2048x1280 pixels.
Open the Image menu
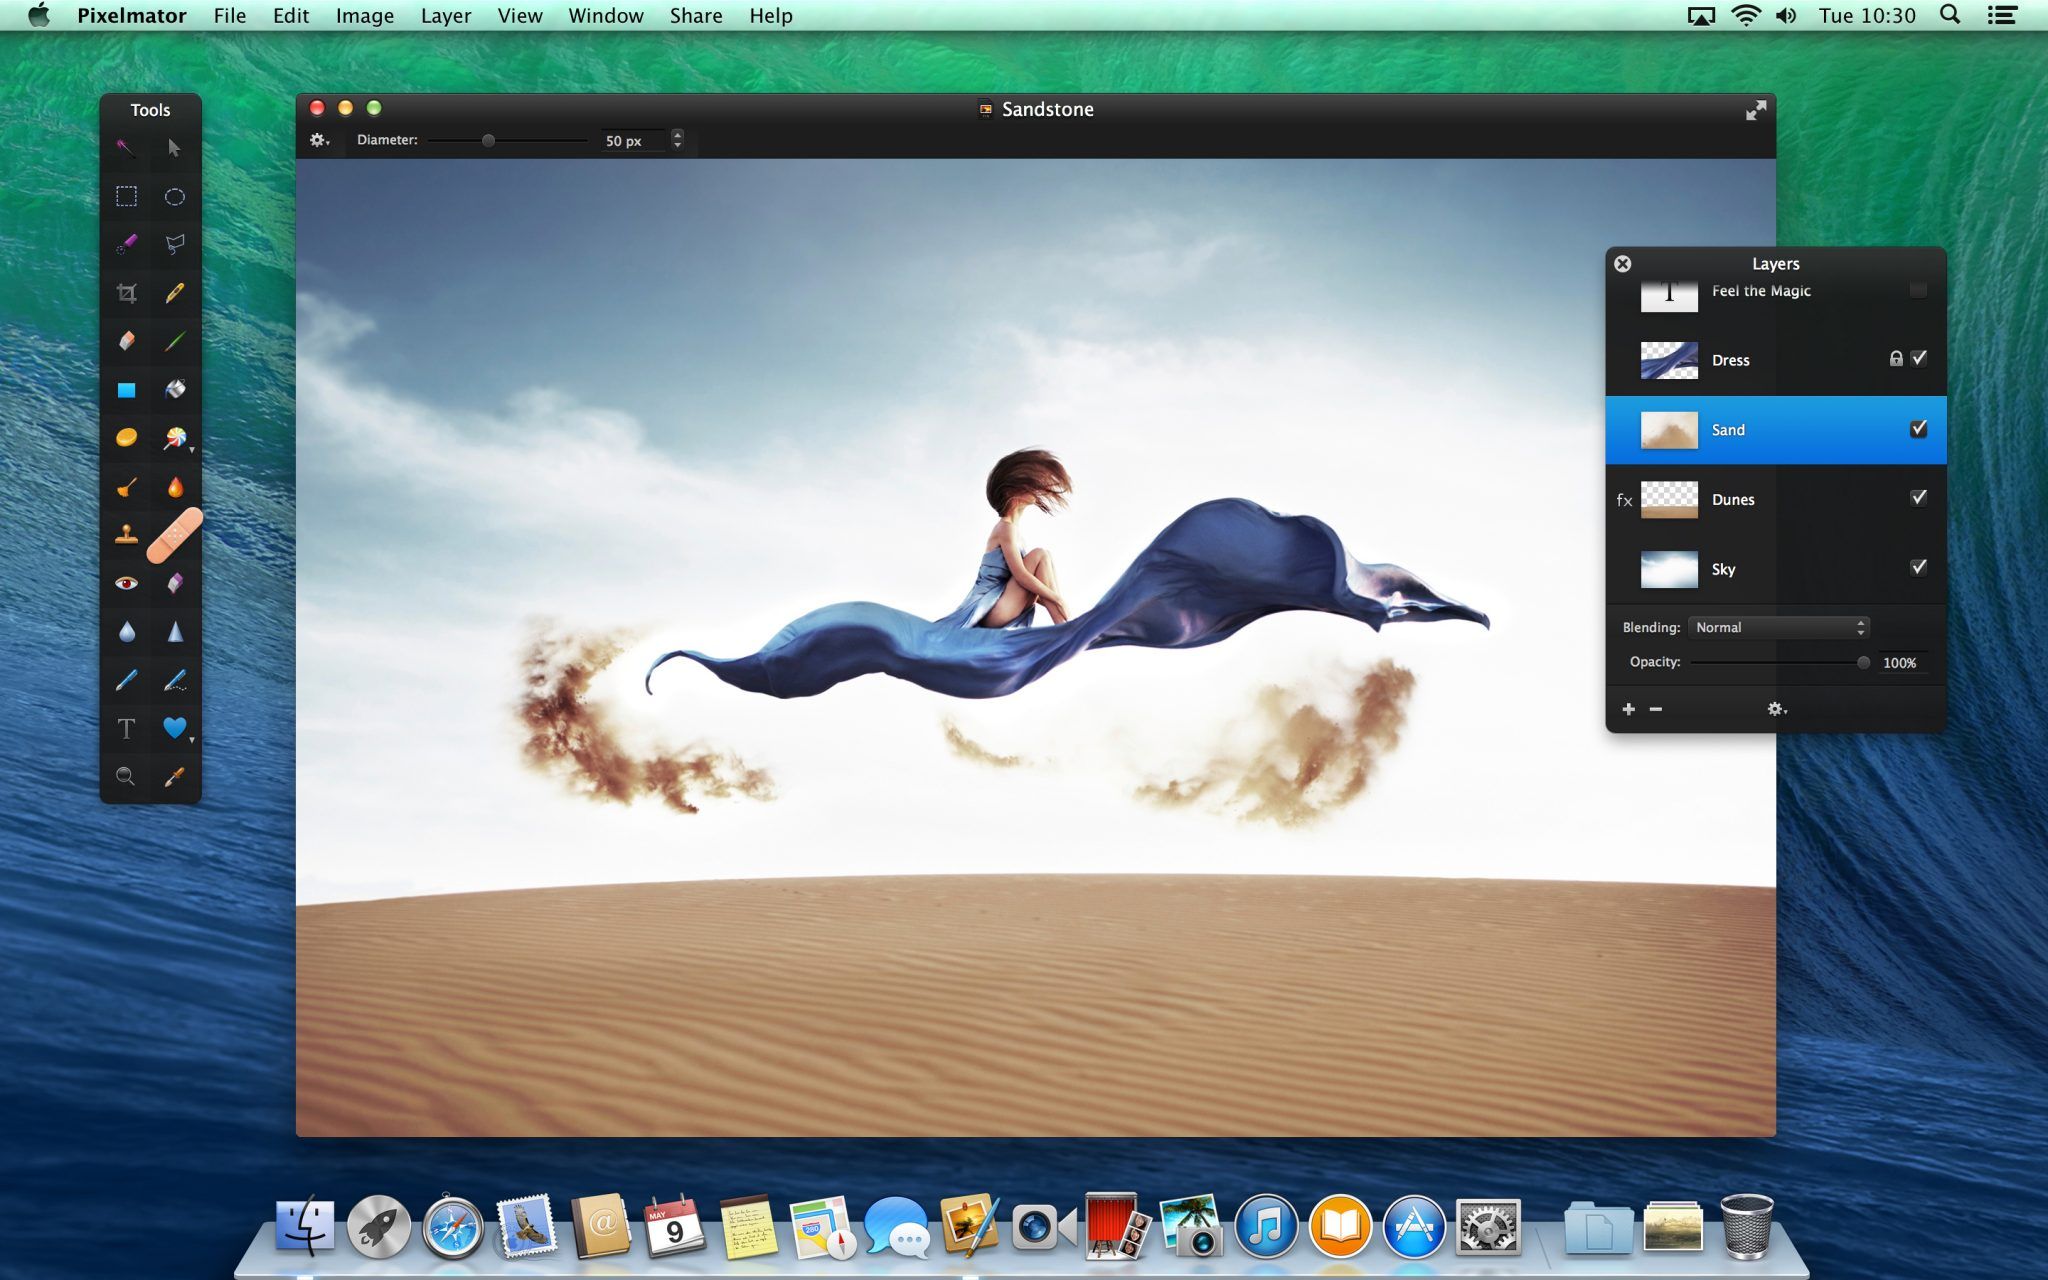click(x=364, y=15)
